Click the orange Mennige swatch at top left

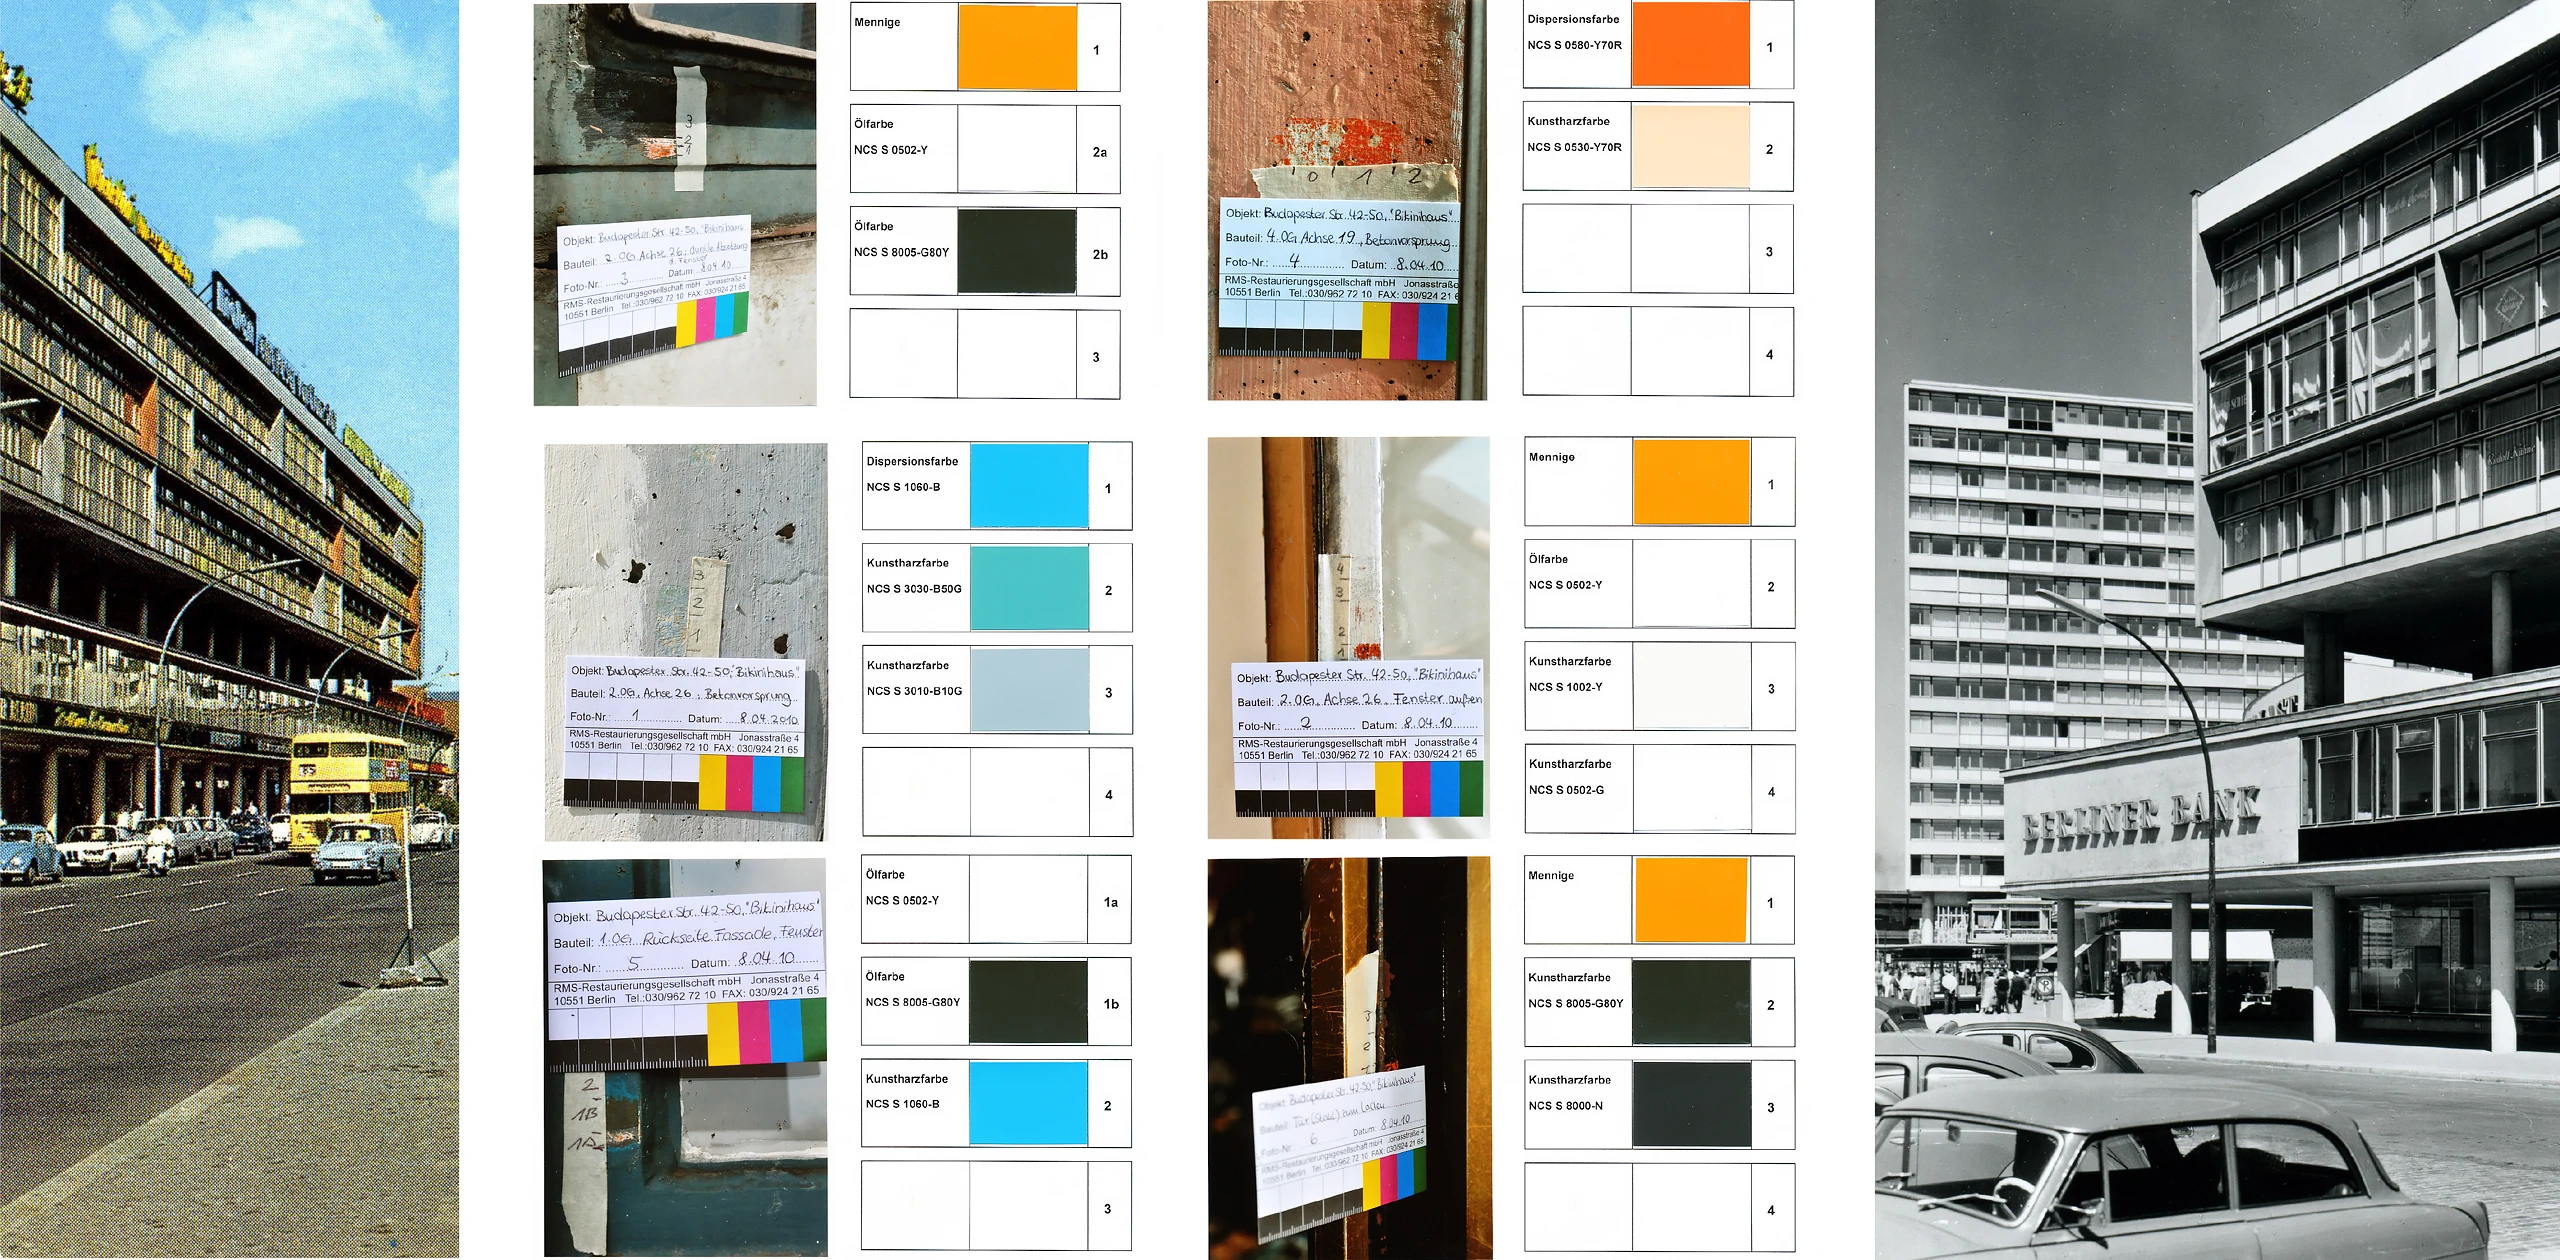(1016, 48)
